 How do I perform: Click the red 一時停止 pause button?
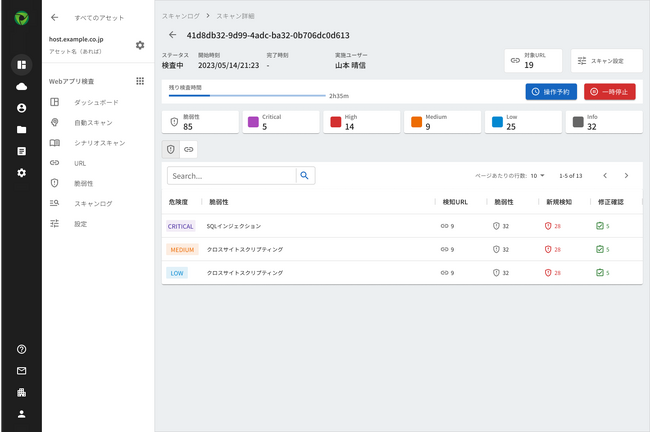click(x=609, y=91)
